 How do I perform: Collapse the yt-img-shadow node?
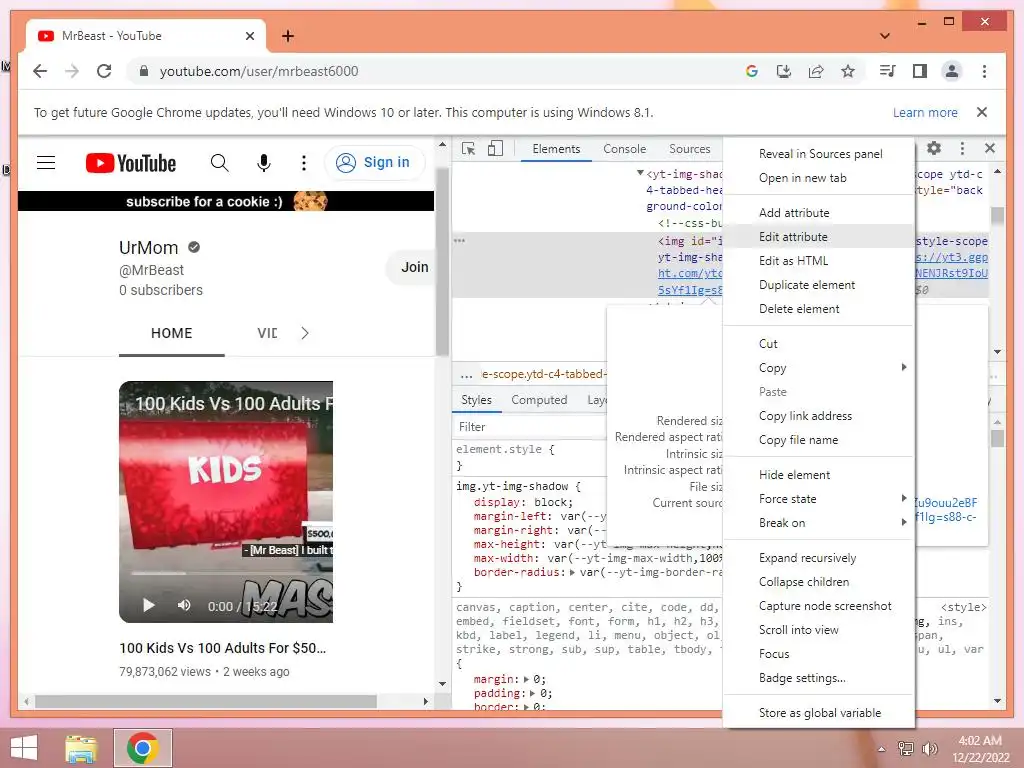640,174
